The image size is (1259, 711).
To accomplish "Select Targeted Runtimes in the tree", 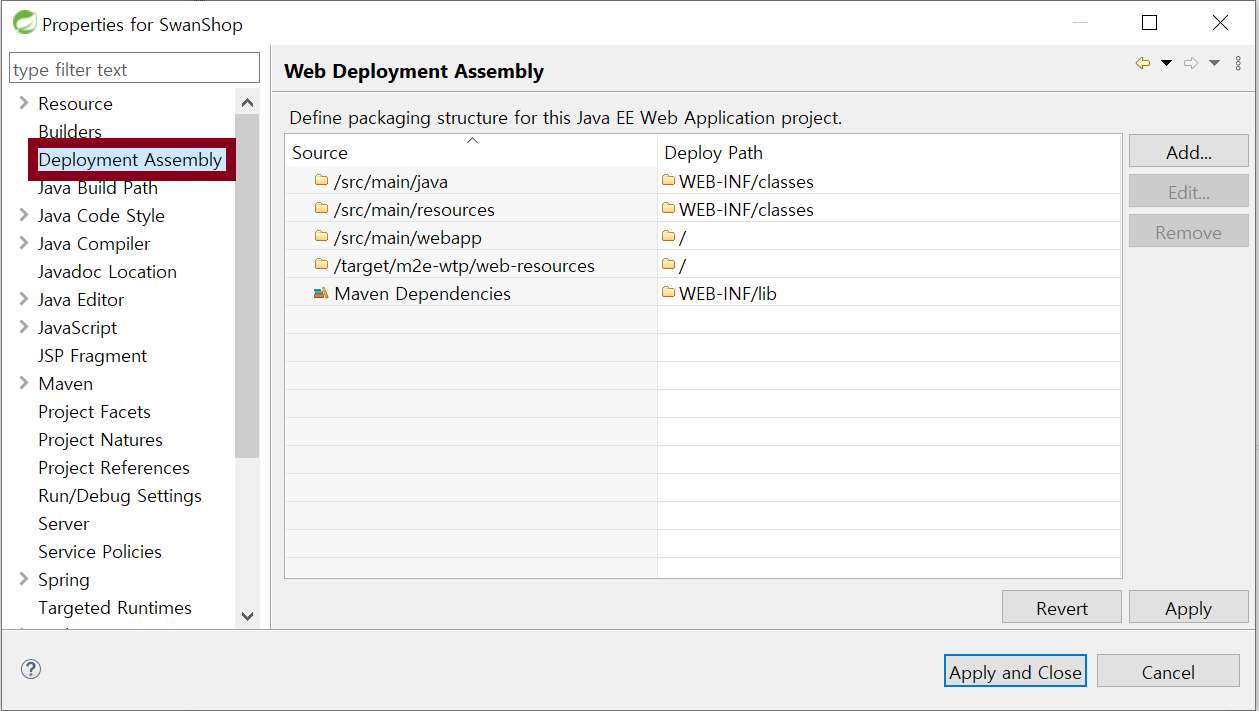I will 115,608.
